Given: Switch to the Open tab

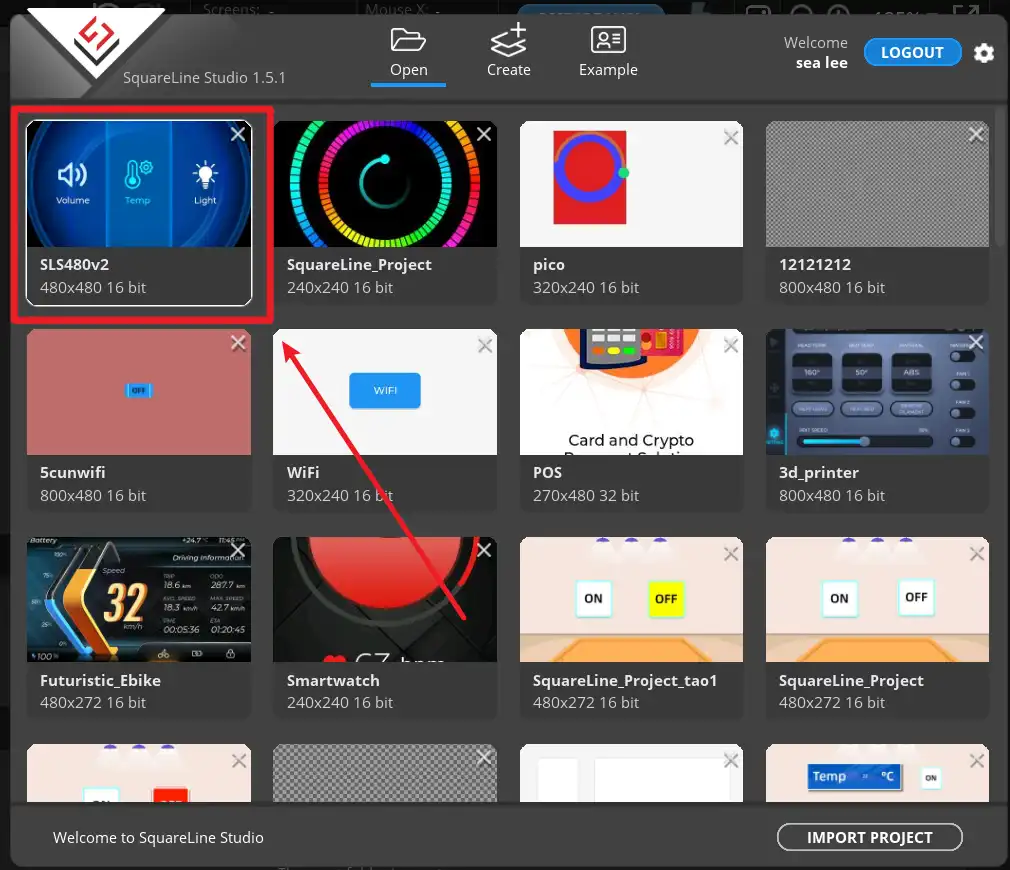Looking at the screenshot, I should pyautogui.click(x=408, y=53).
